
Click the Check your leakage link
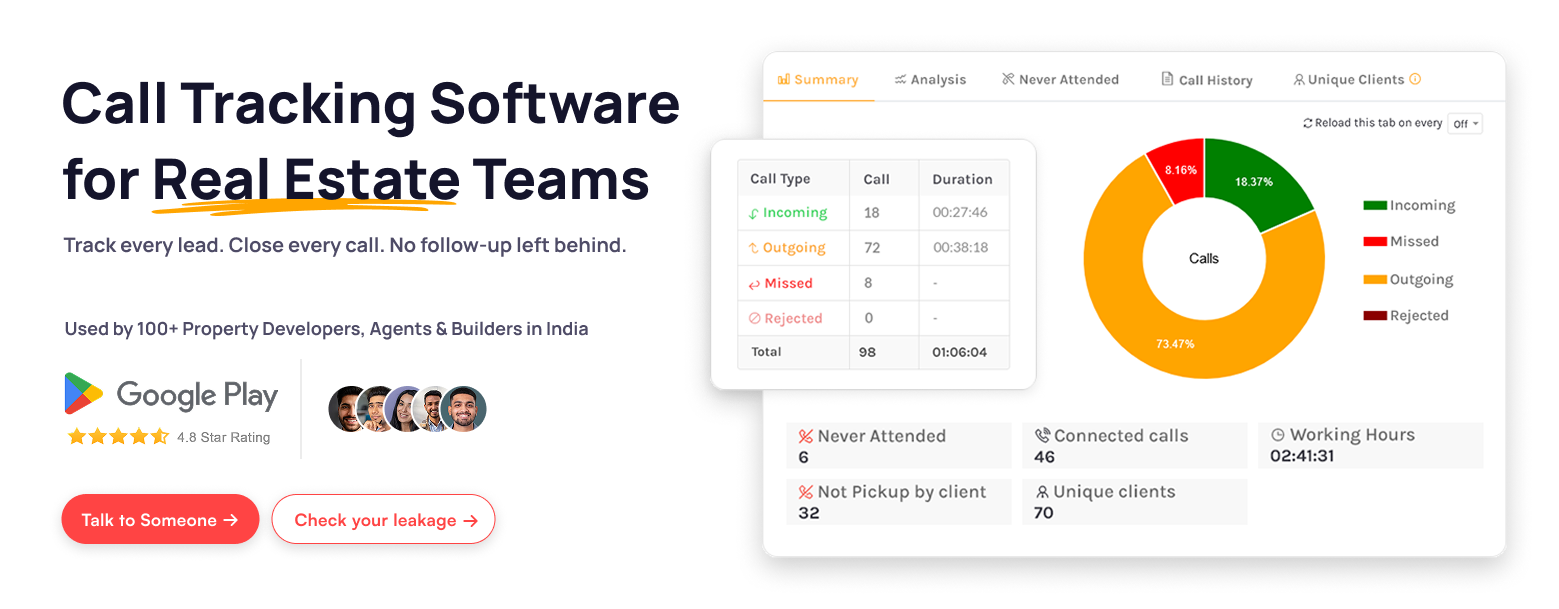tap(383, 519)
